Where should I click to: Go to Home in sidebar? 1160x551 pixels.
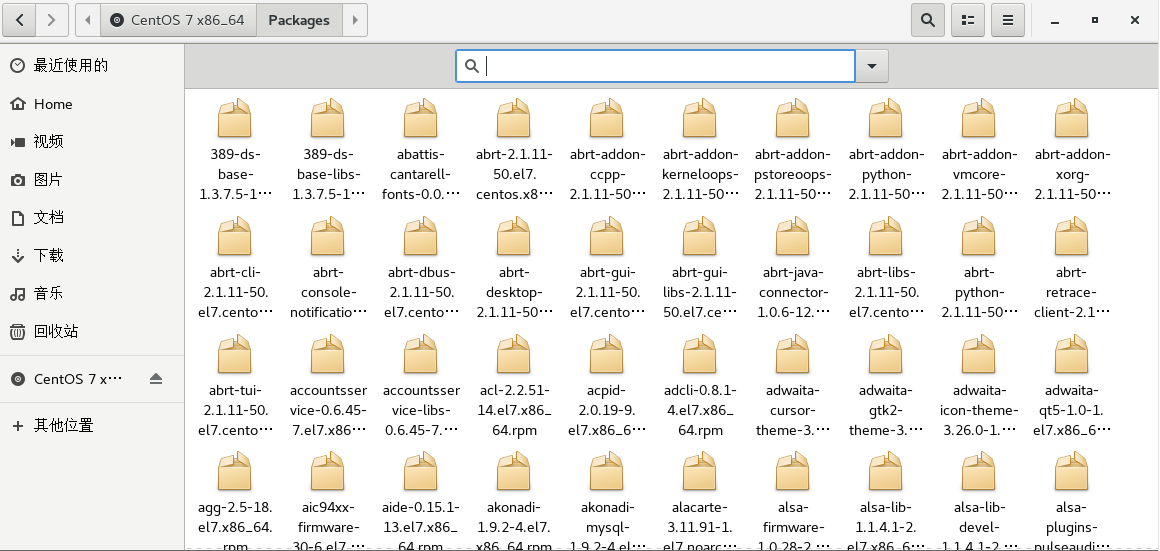[x=92, y=104]
